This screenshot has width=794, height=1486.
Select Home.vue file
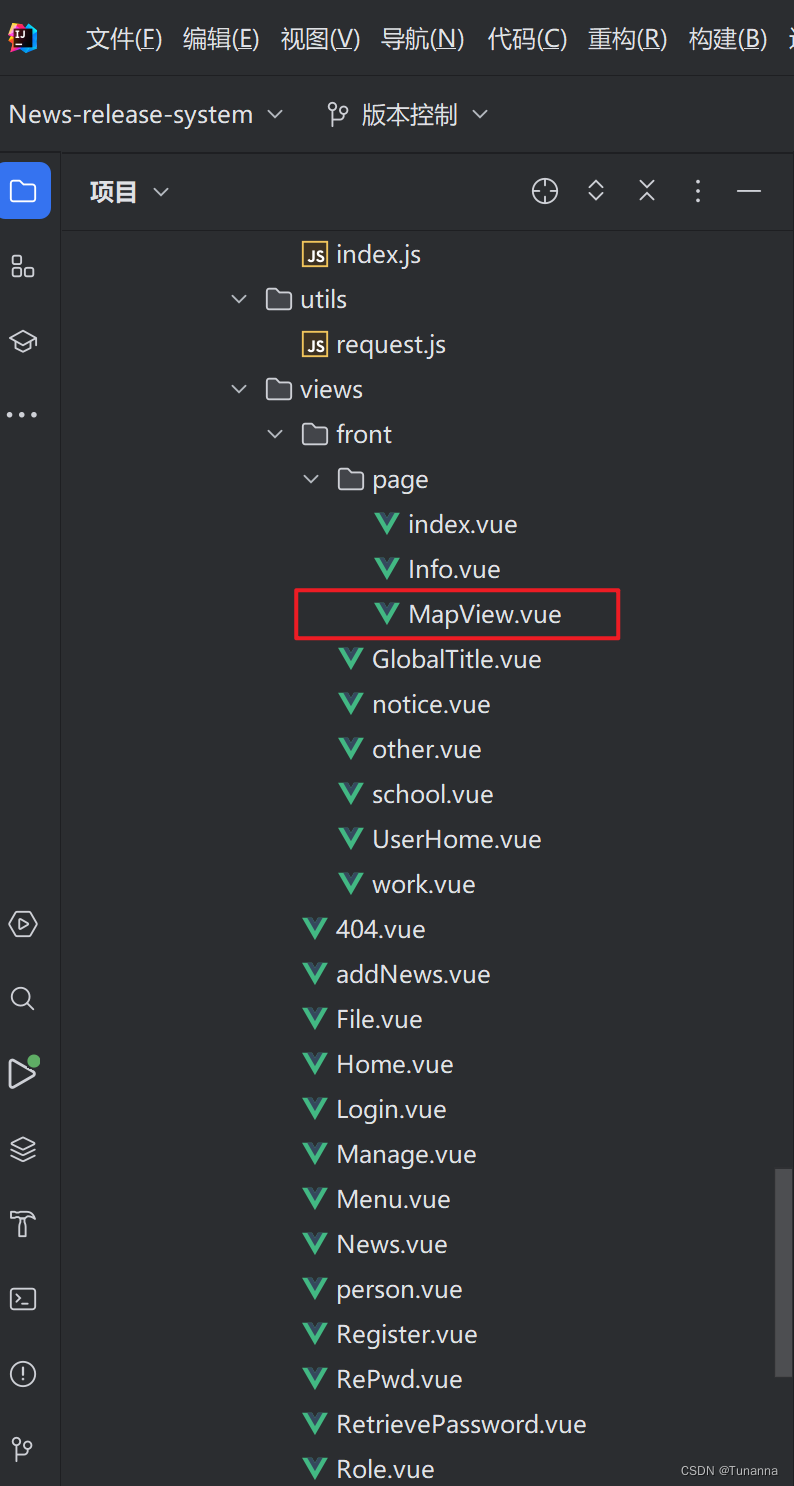coord(394,1064)
